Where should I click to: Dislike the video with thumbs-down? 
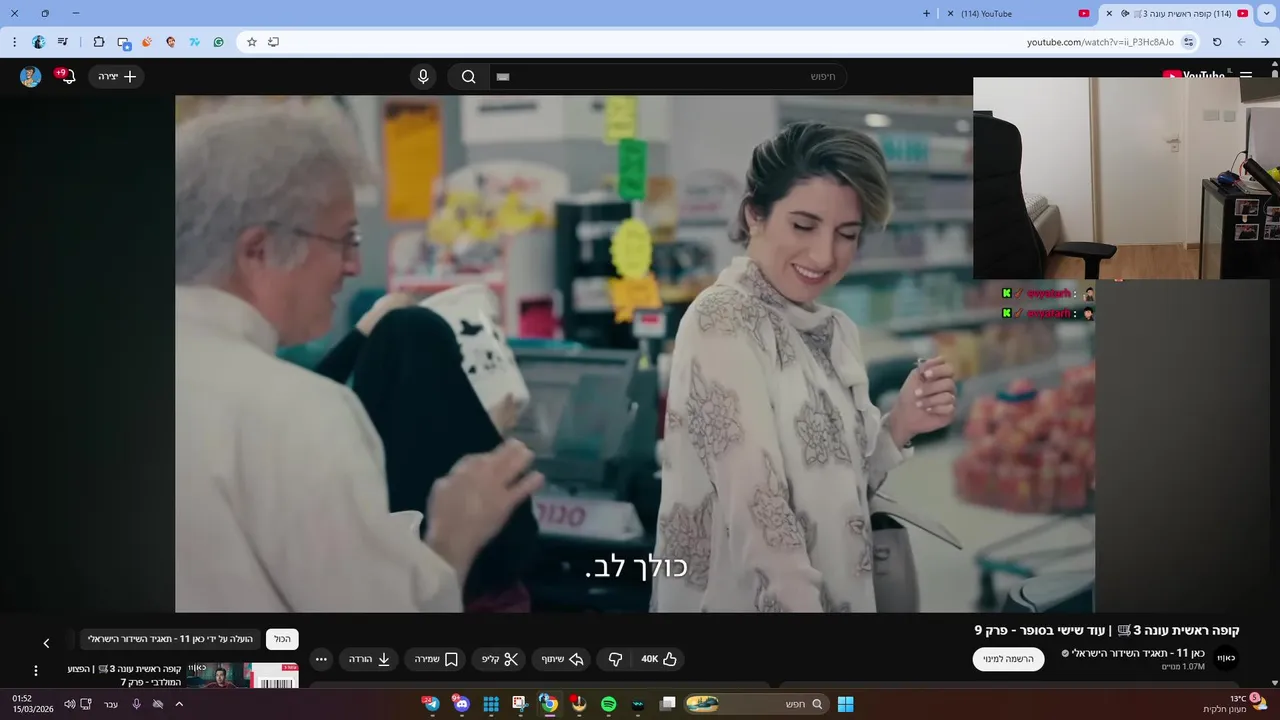click(615, 659)
